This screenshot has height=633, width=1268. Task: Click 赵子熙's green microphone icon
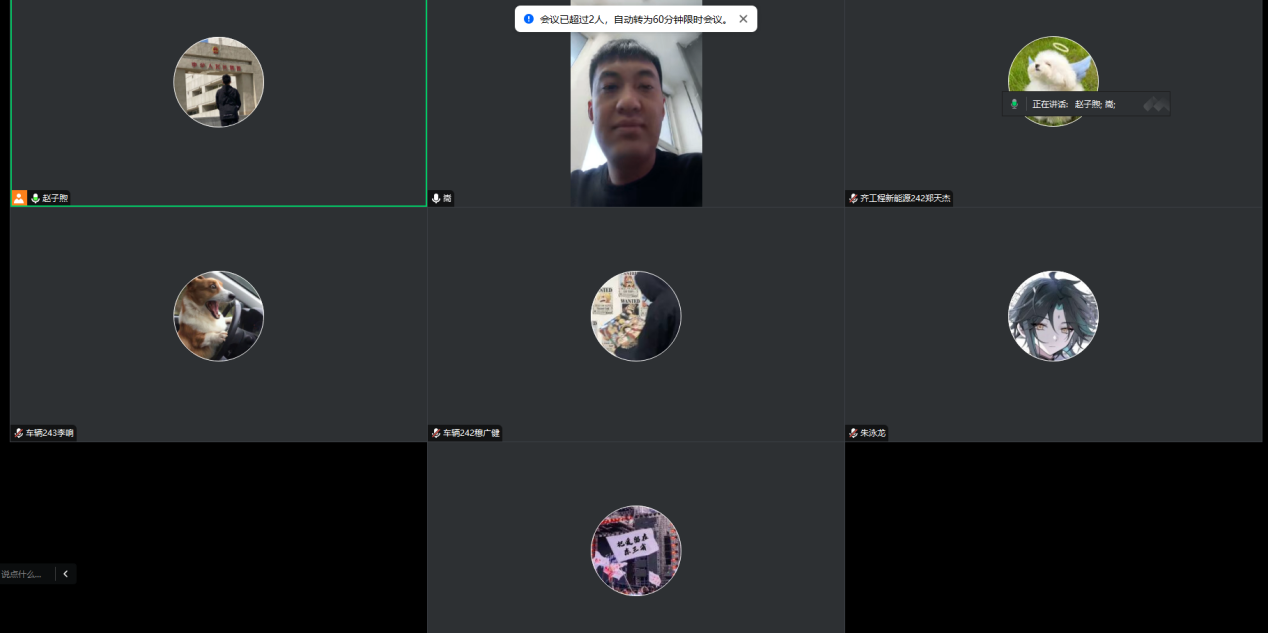click(x=35, y=198)
